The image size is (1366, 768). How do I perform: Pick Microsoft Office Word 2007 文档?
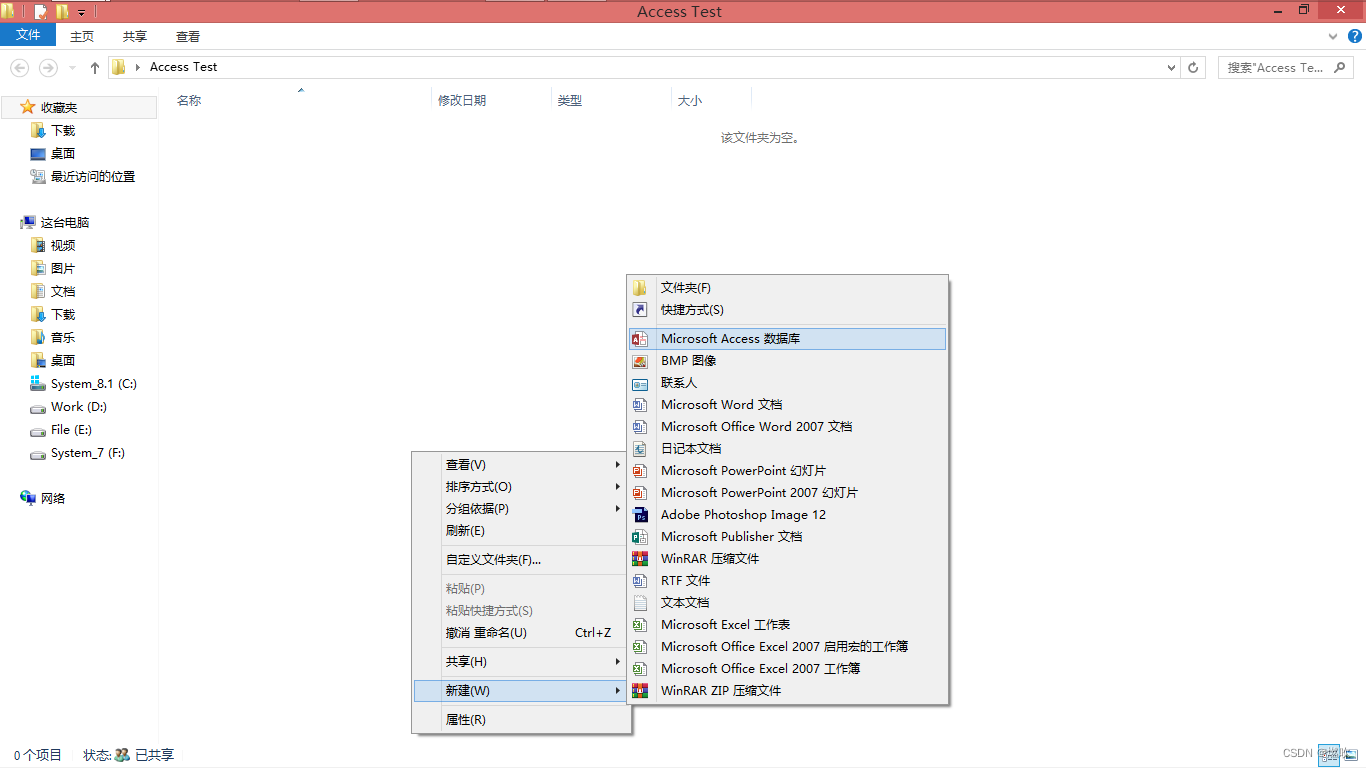[x=787, y=427]
